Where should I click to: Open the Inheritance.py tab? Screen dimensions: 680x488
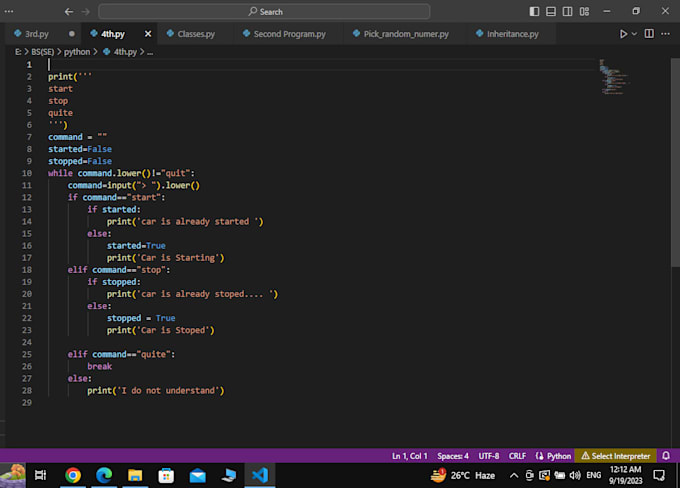coord(512,34)
